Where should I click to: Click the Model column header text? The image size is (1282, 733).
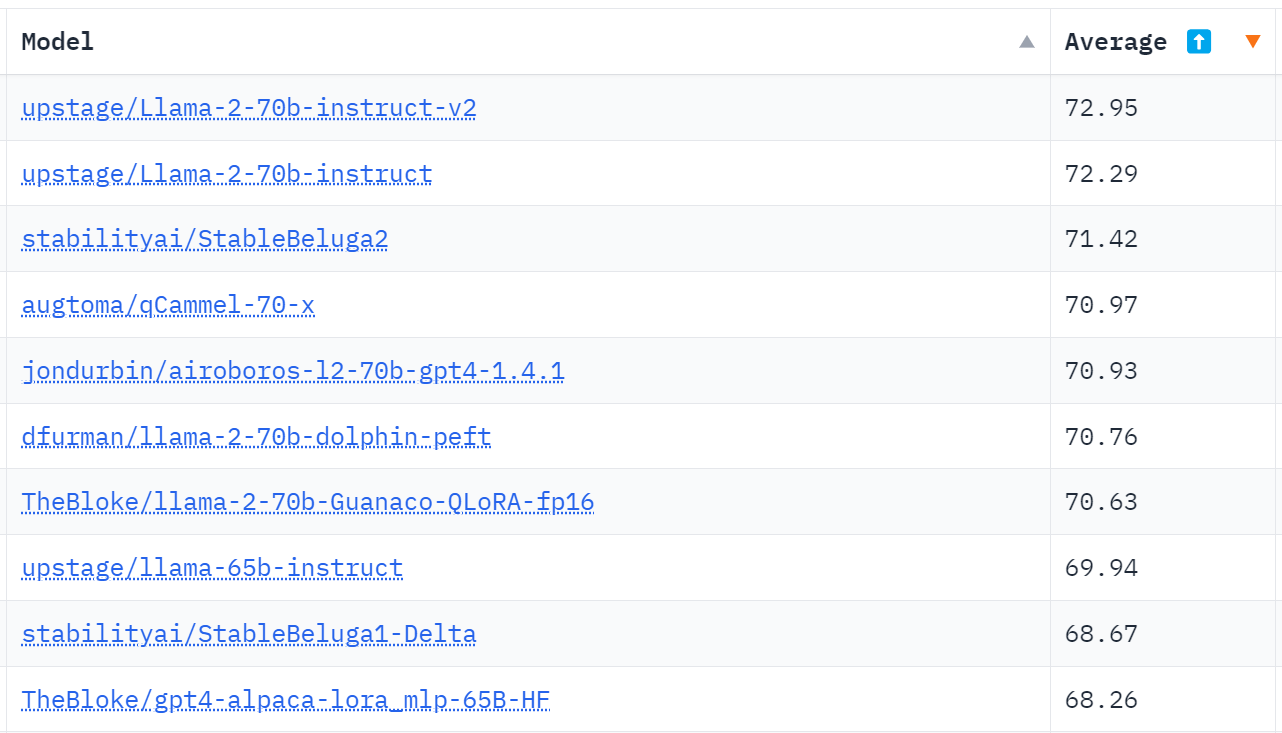58,42
